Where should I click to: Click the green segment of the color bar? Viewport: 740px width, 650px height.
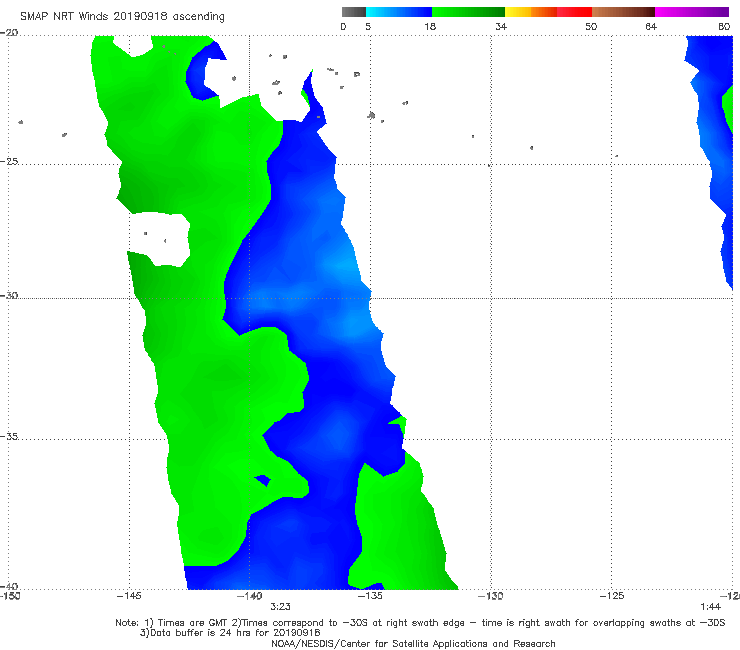coord(468,12)
